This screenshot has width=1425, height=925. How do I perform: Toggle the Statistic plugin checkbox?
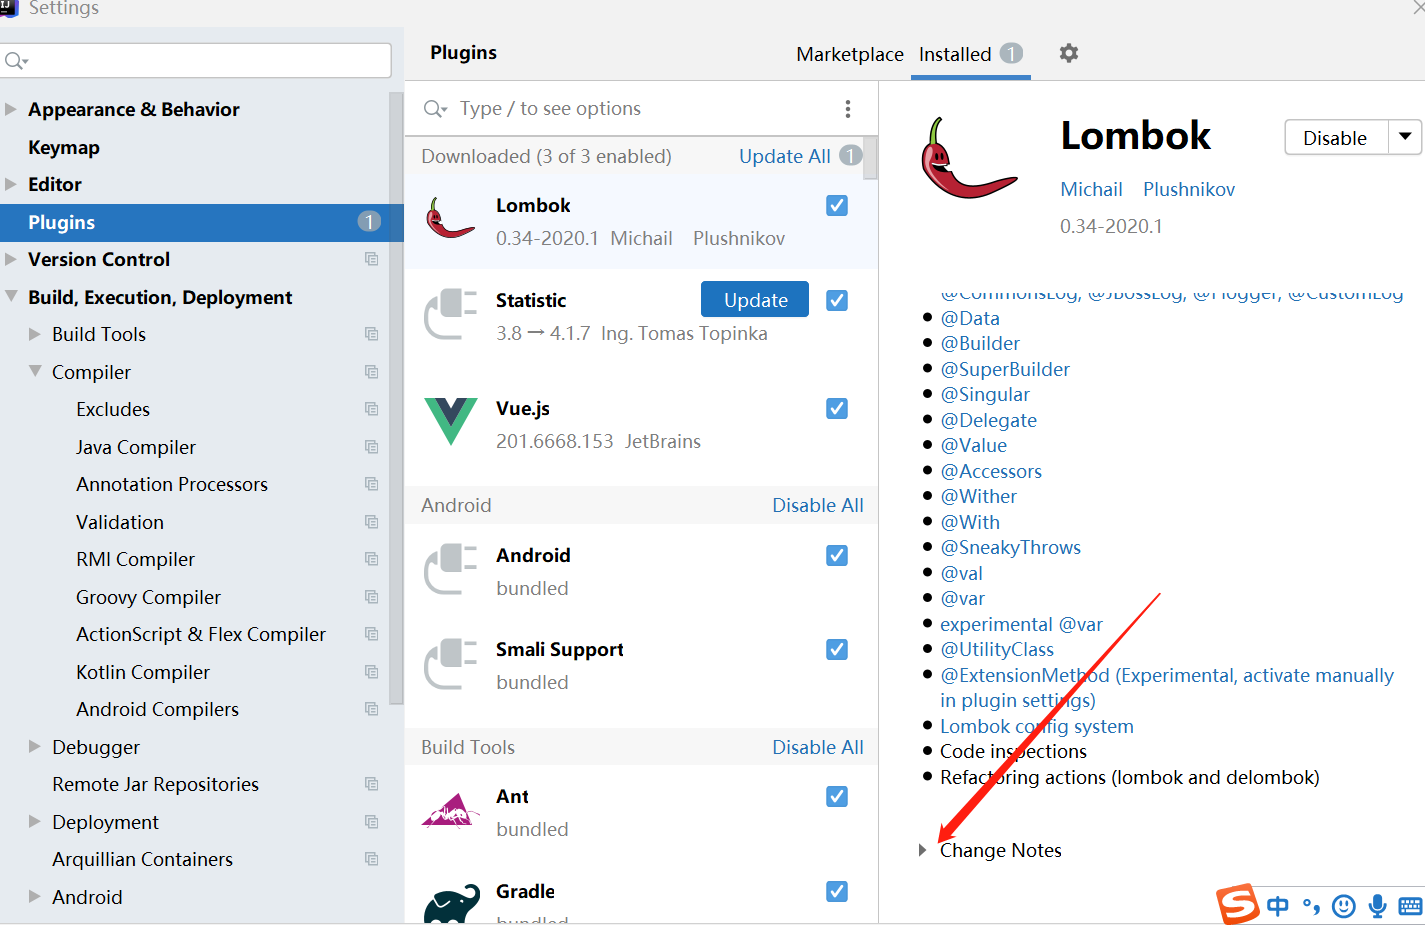click(x=837, y=300)
